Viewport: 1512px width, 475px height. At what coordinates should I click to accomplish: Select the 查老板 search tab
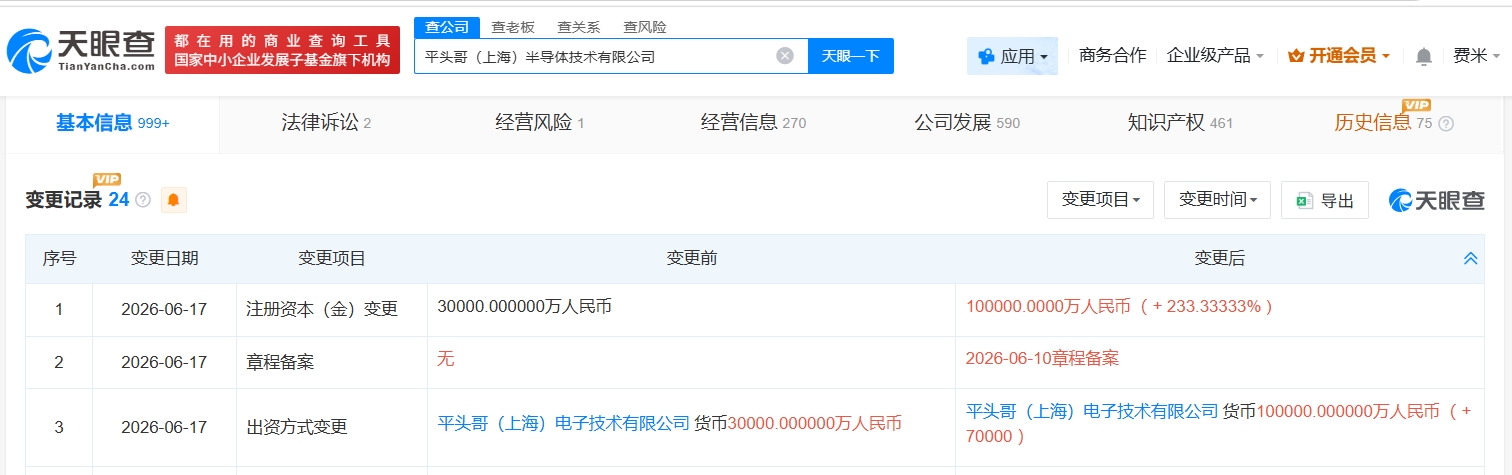pyautogui.click(x=512, y=27)
